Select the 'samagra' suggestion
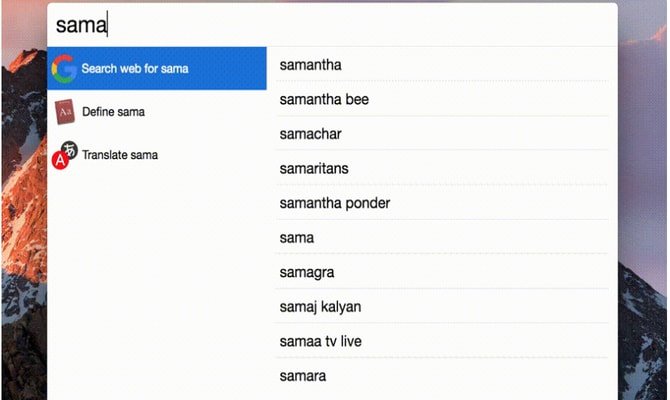 point(442,272)
